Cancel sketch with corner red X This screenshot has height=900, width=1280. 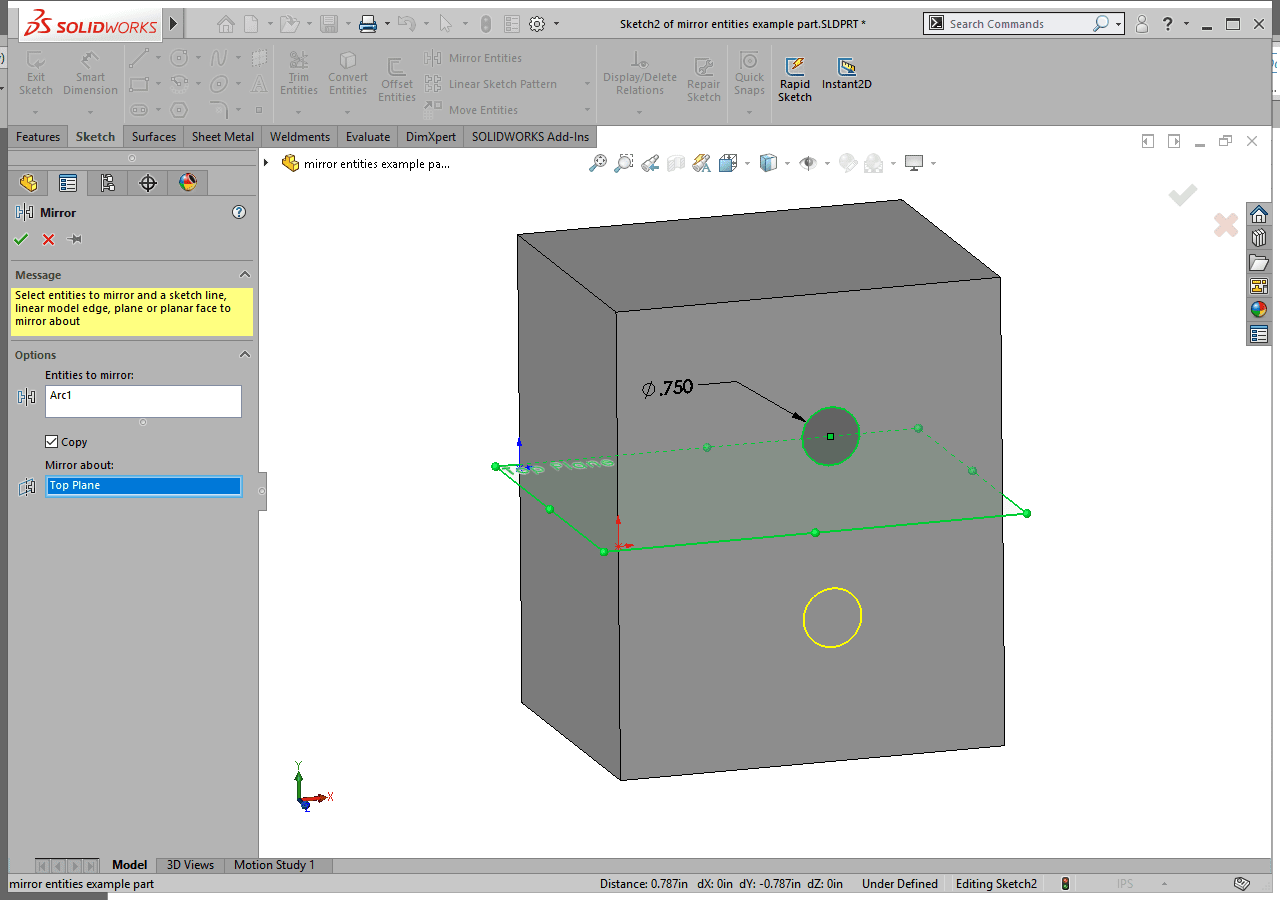(x=1226, y=225)
